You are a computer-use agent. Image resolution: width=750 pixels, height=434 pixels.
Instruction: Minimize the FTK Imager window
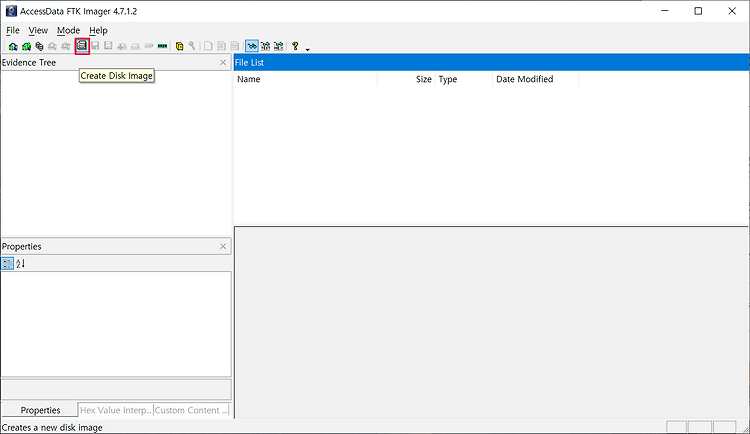[664, 11]
